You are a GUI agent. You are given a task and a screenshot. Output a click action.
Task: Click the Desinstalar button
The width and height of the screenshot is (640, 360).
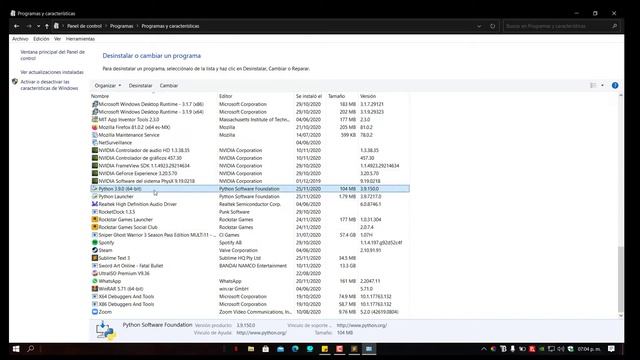click(140, 86)
